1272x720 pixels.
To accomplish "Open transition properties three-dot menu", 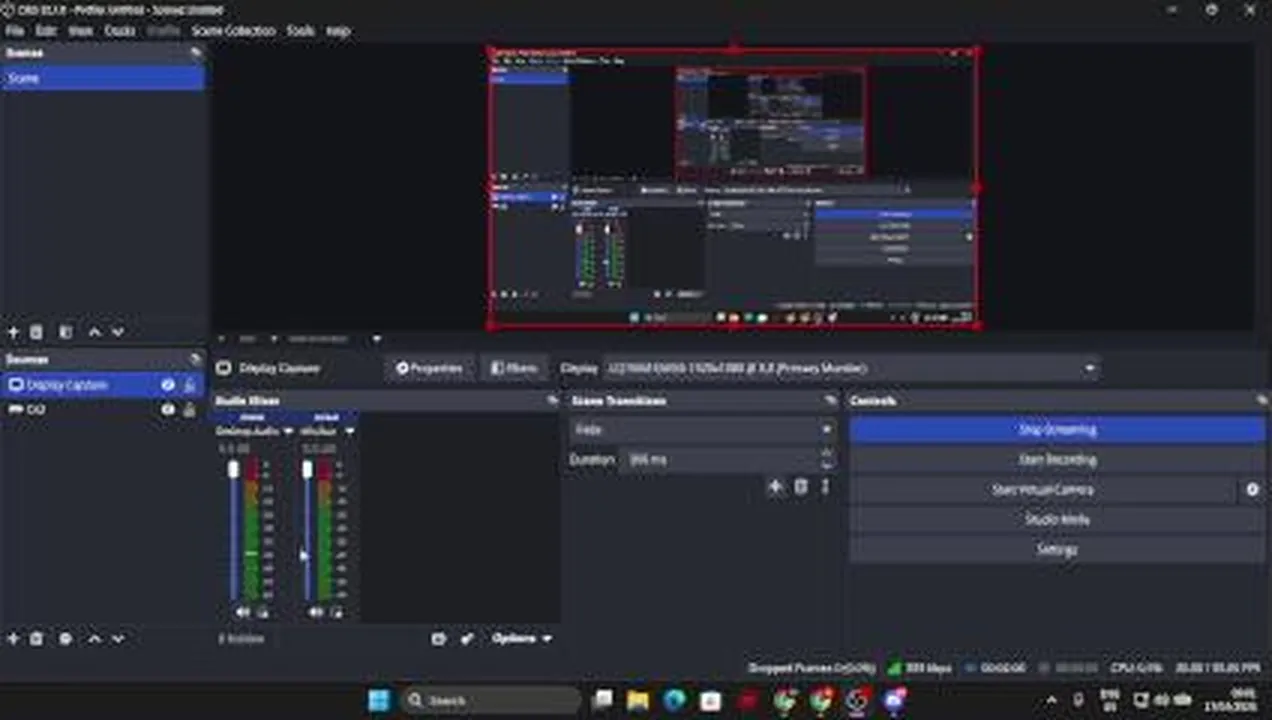I will (x=825, y=486).
